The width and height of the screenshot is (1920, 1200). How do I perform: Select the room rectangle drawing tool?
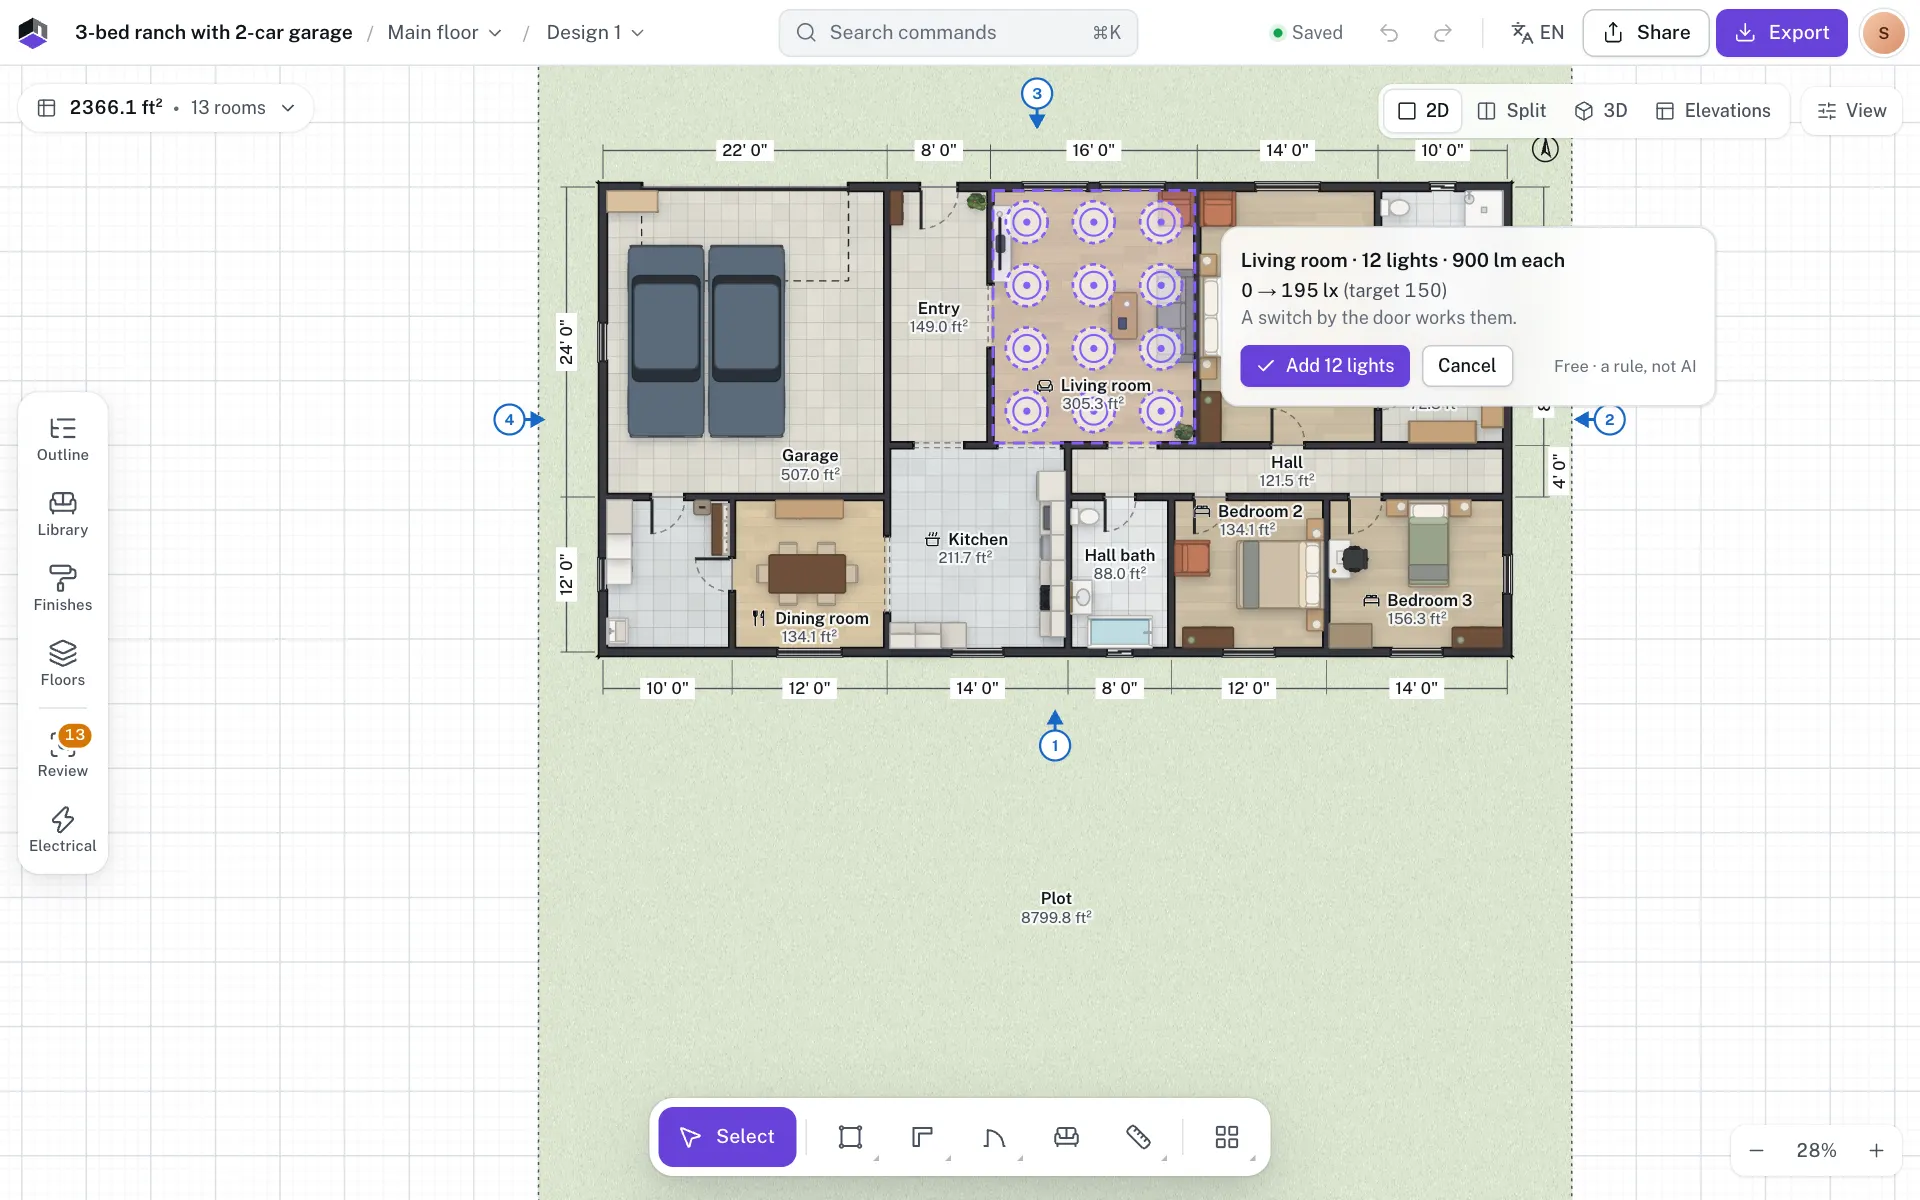(x=851, y=1137)
